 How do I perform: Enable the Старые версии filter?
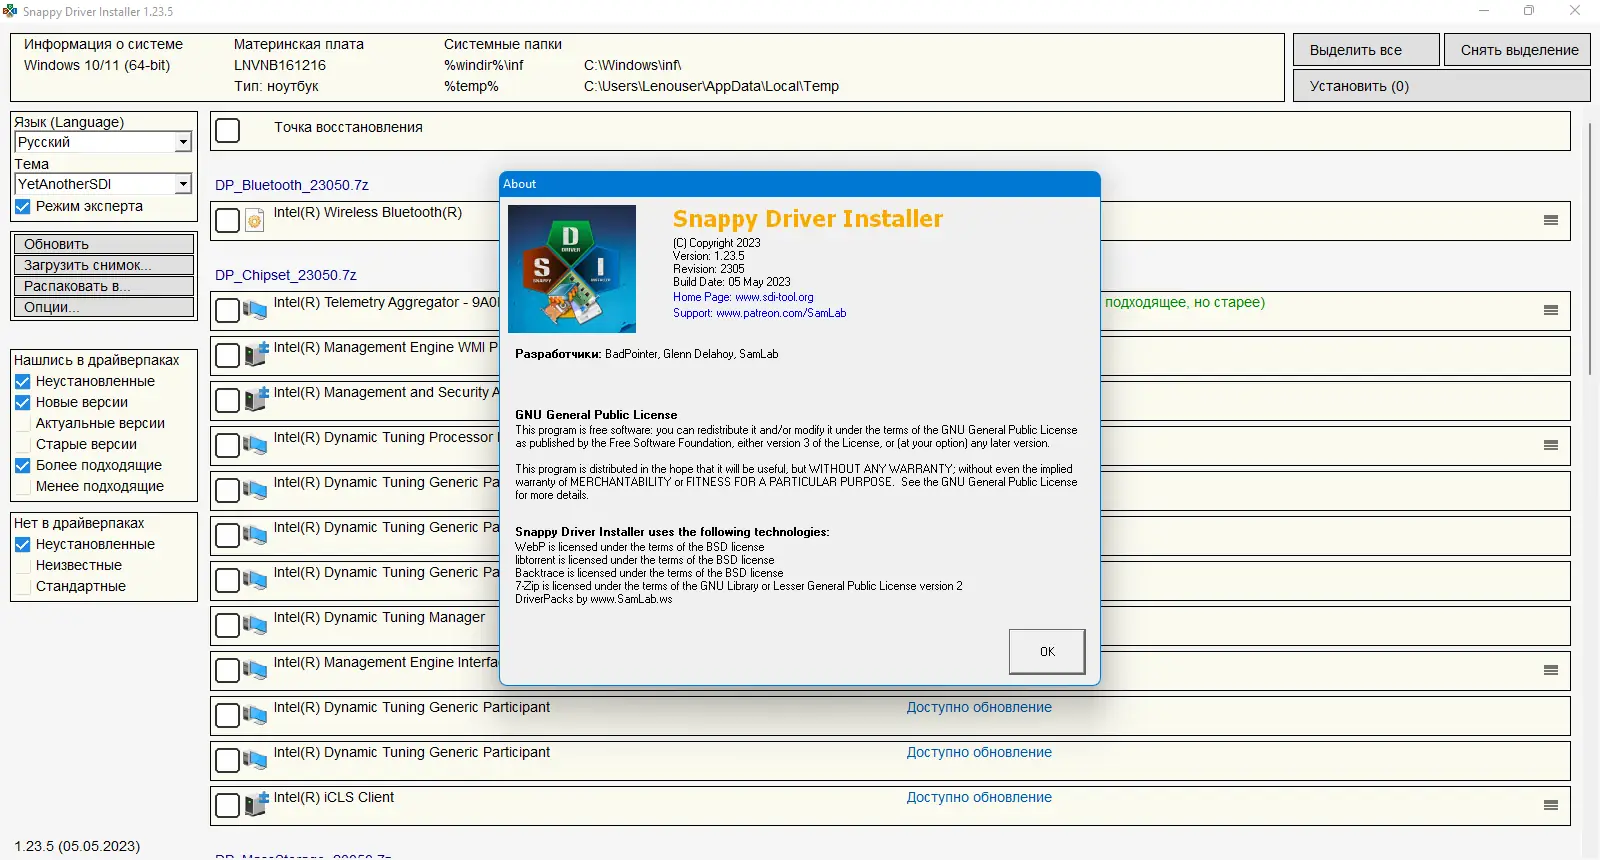coord(23,445)
